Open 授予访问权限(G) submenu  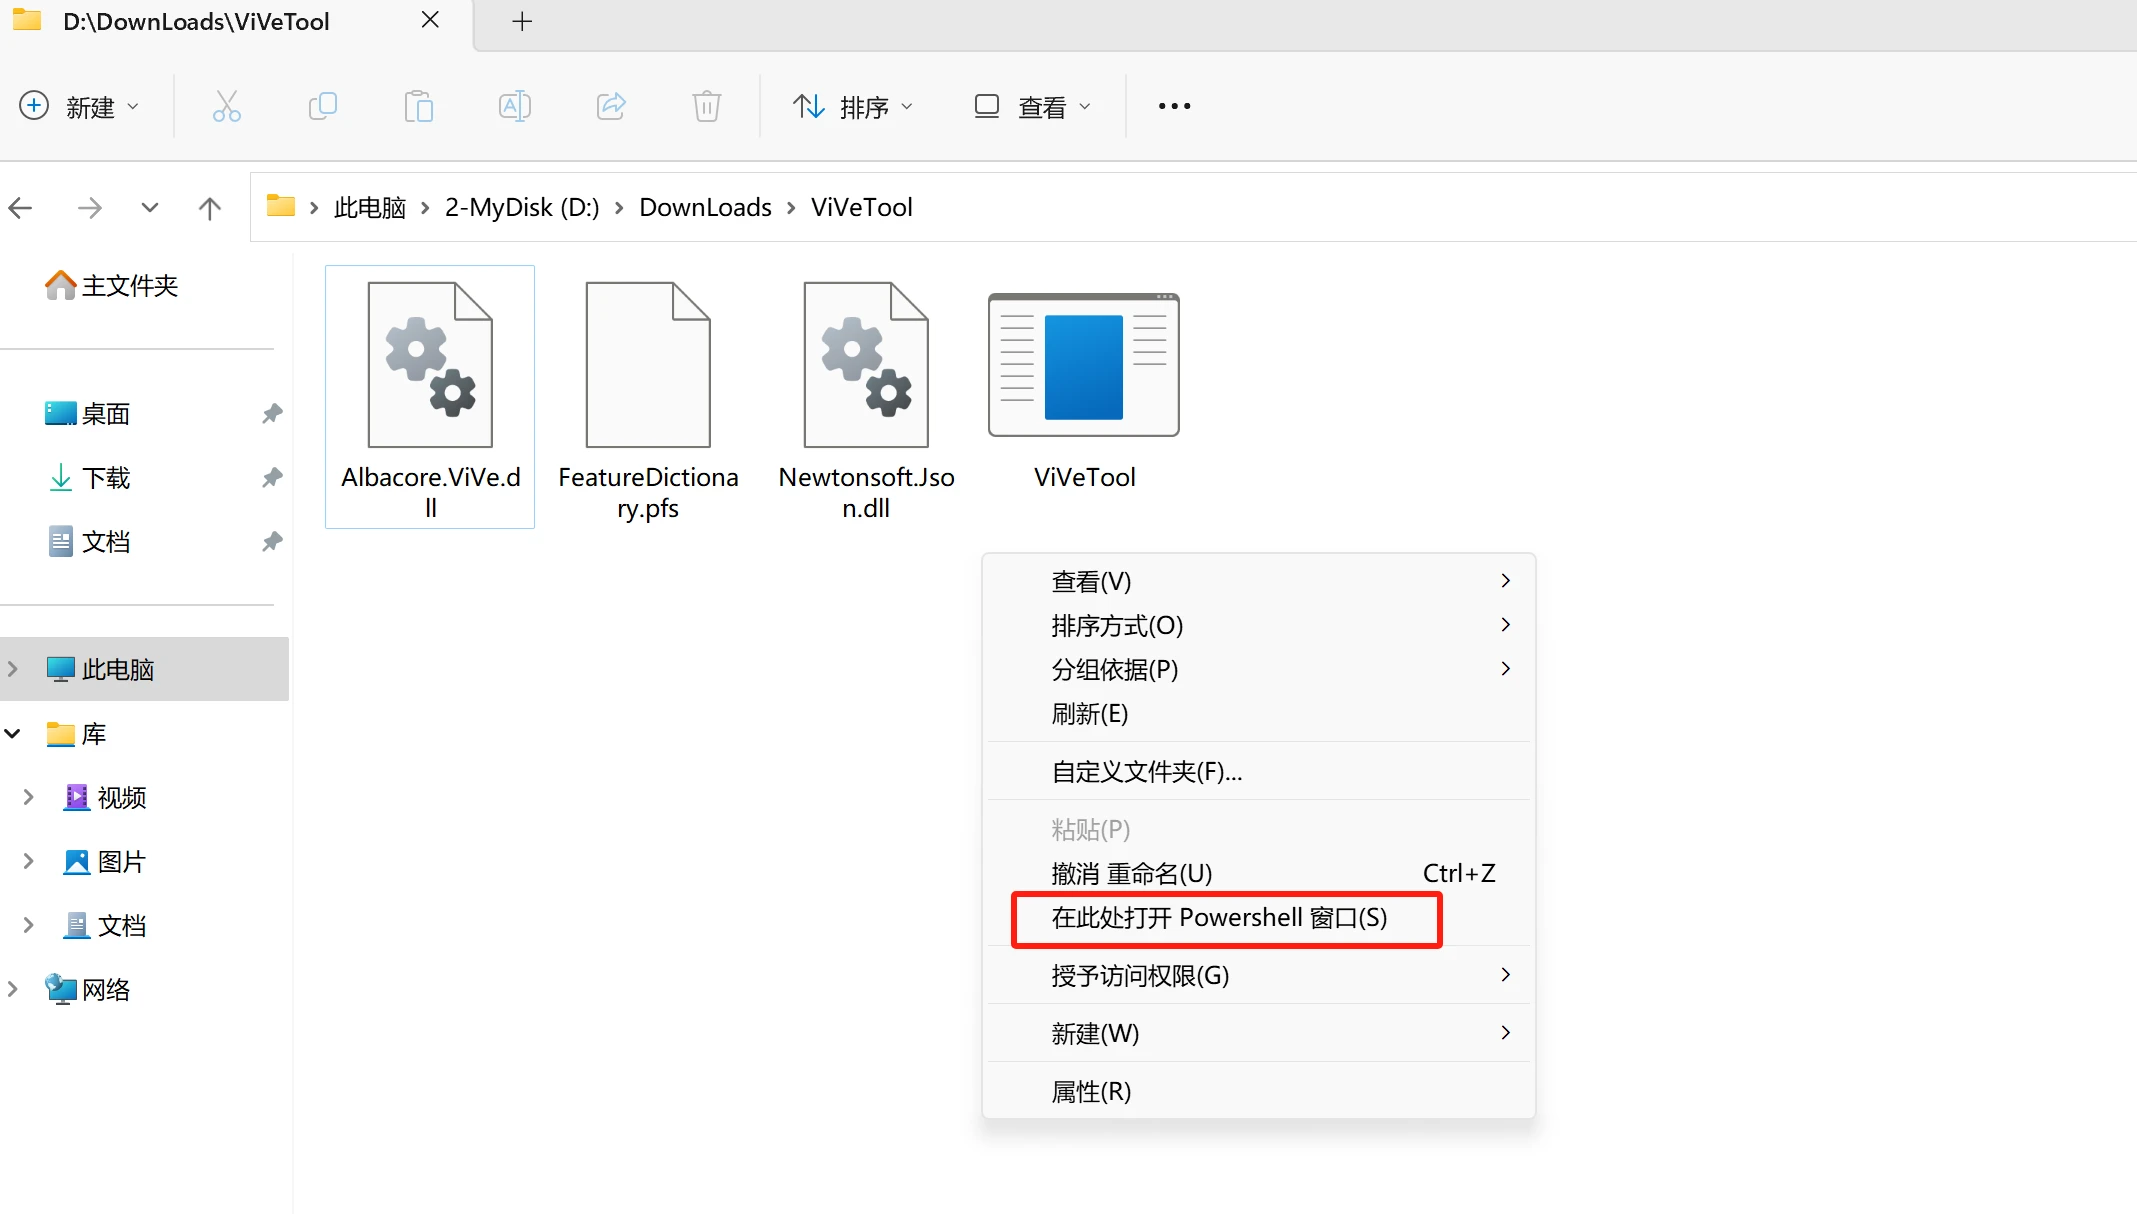1258,975
